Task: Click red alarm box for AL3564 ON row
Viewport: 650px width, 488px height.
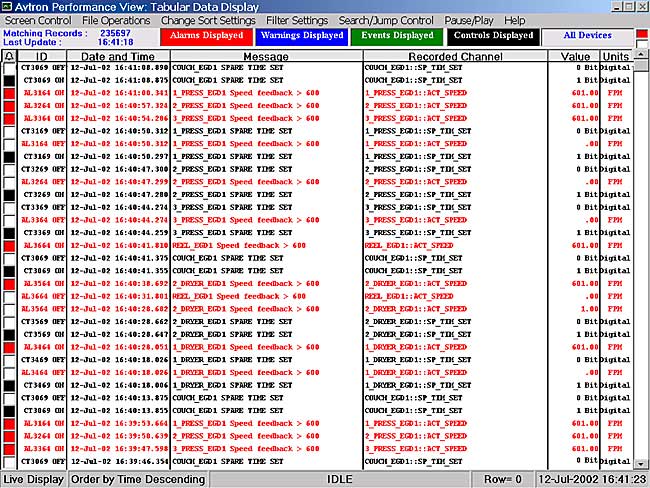Action: (x=9, y=284)
